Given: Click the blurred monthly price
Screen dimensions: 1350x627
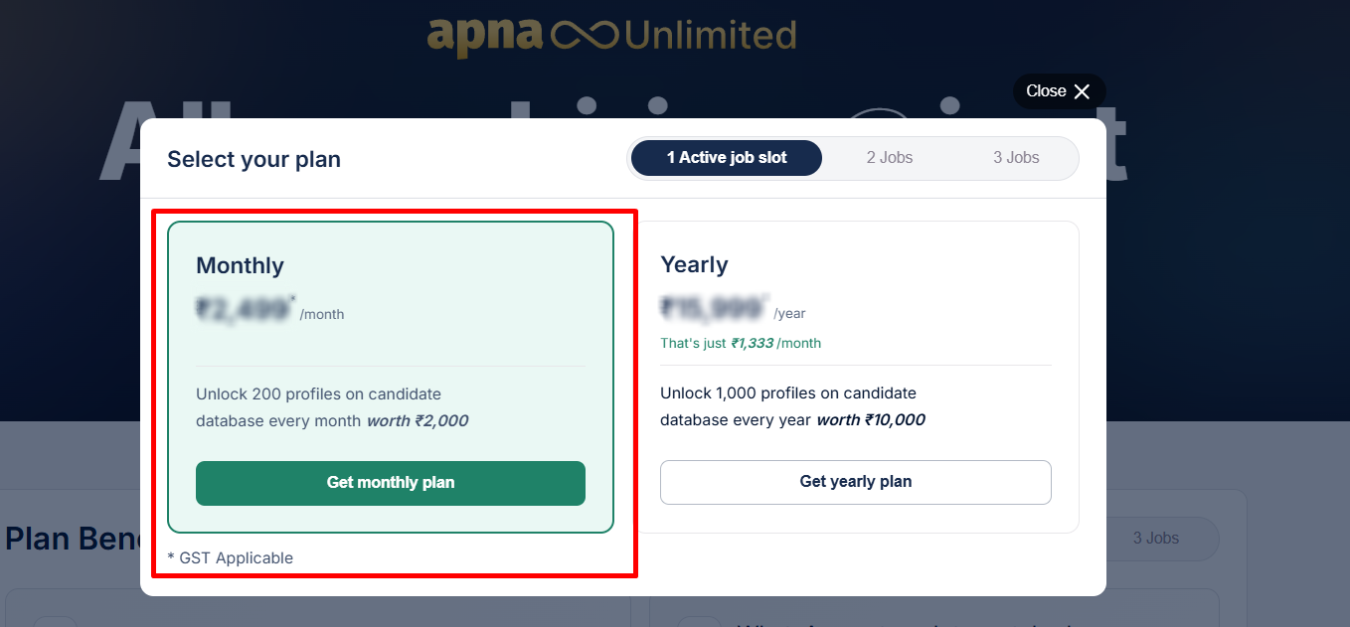Looking at the screenshot, I should point(245,310).
